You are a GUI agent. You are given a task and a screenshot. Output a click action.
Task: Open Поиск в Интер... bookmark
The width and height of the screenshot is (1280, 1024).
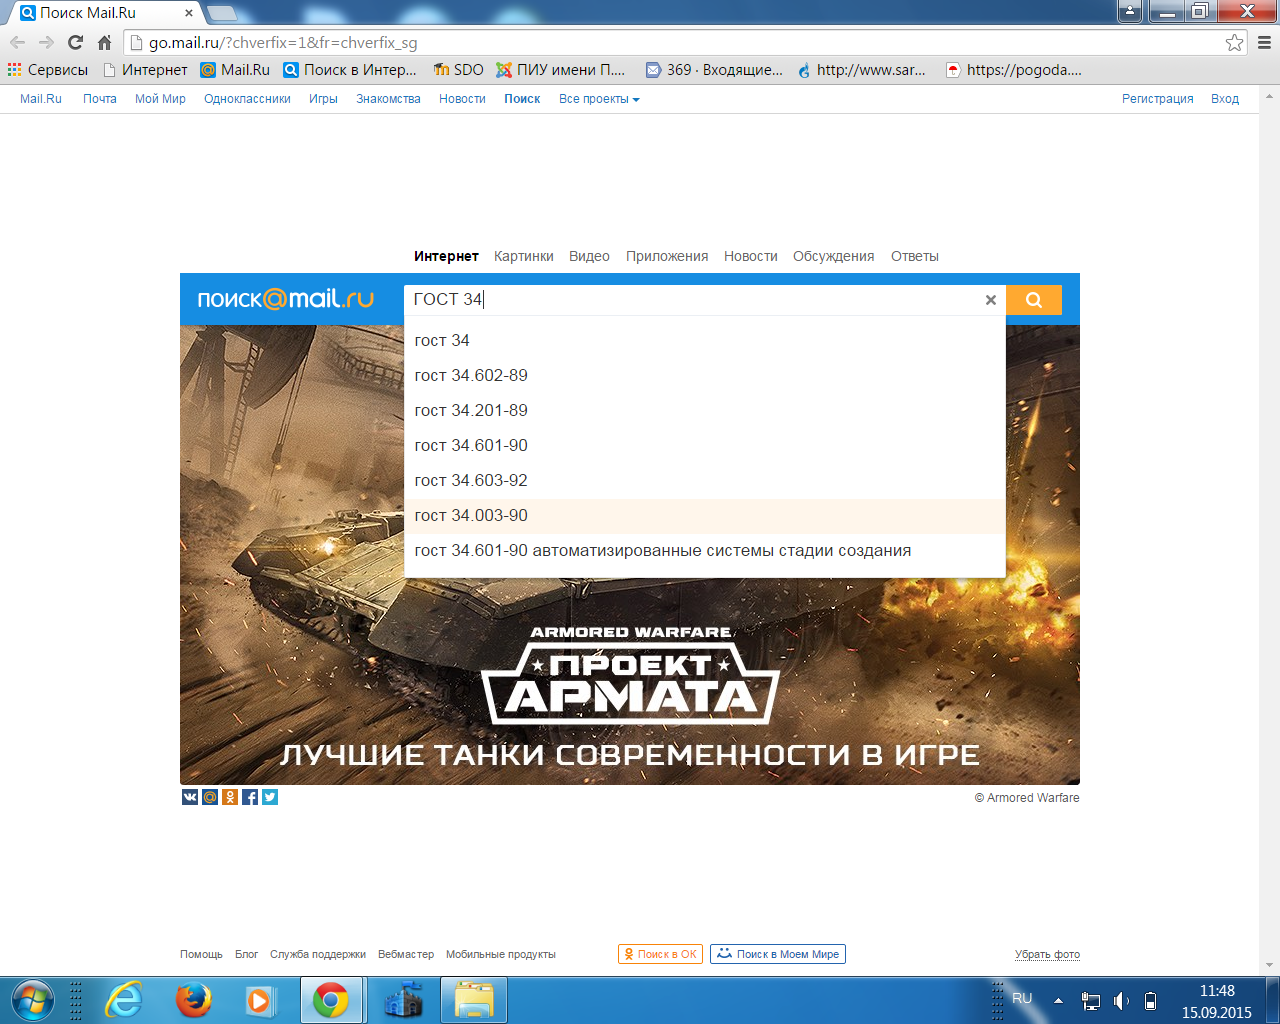pos(350,70)
